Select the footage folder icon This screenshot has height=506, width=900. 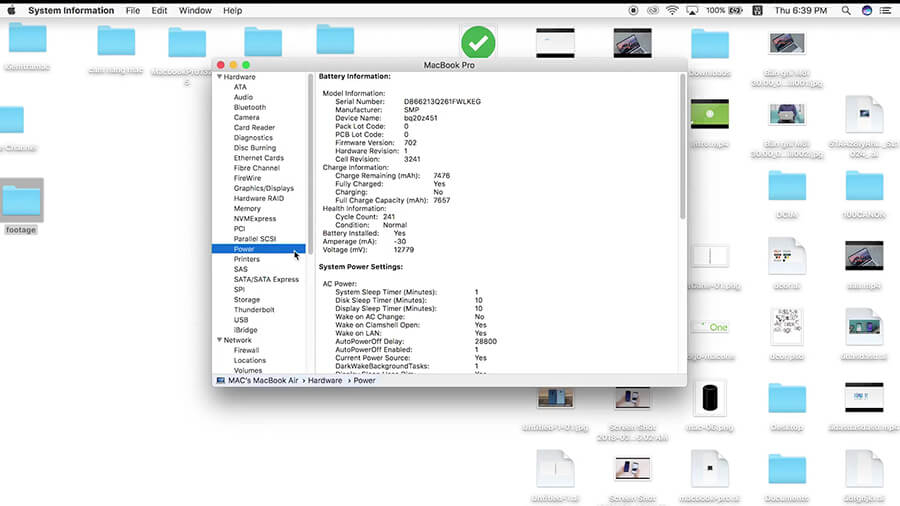[x=21, y=202]
